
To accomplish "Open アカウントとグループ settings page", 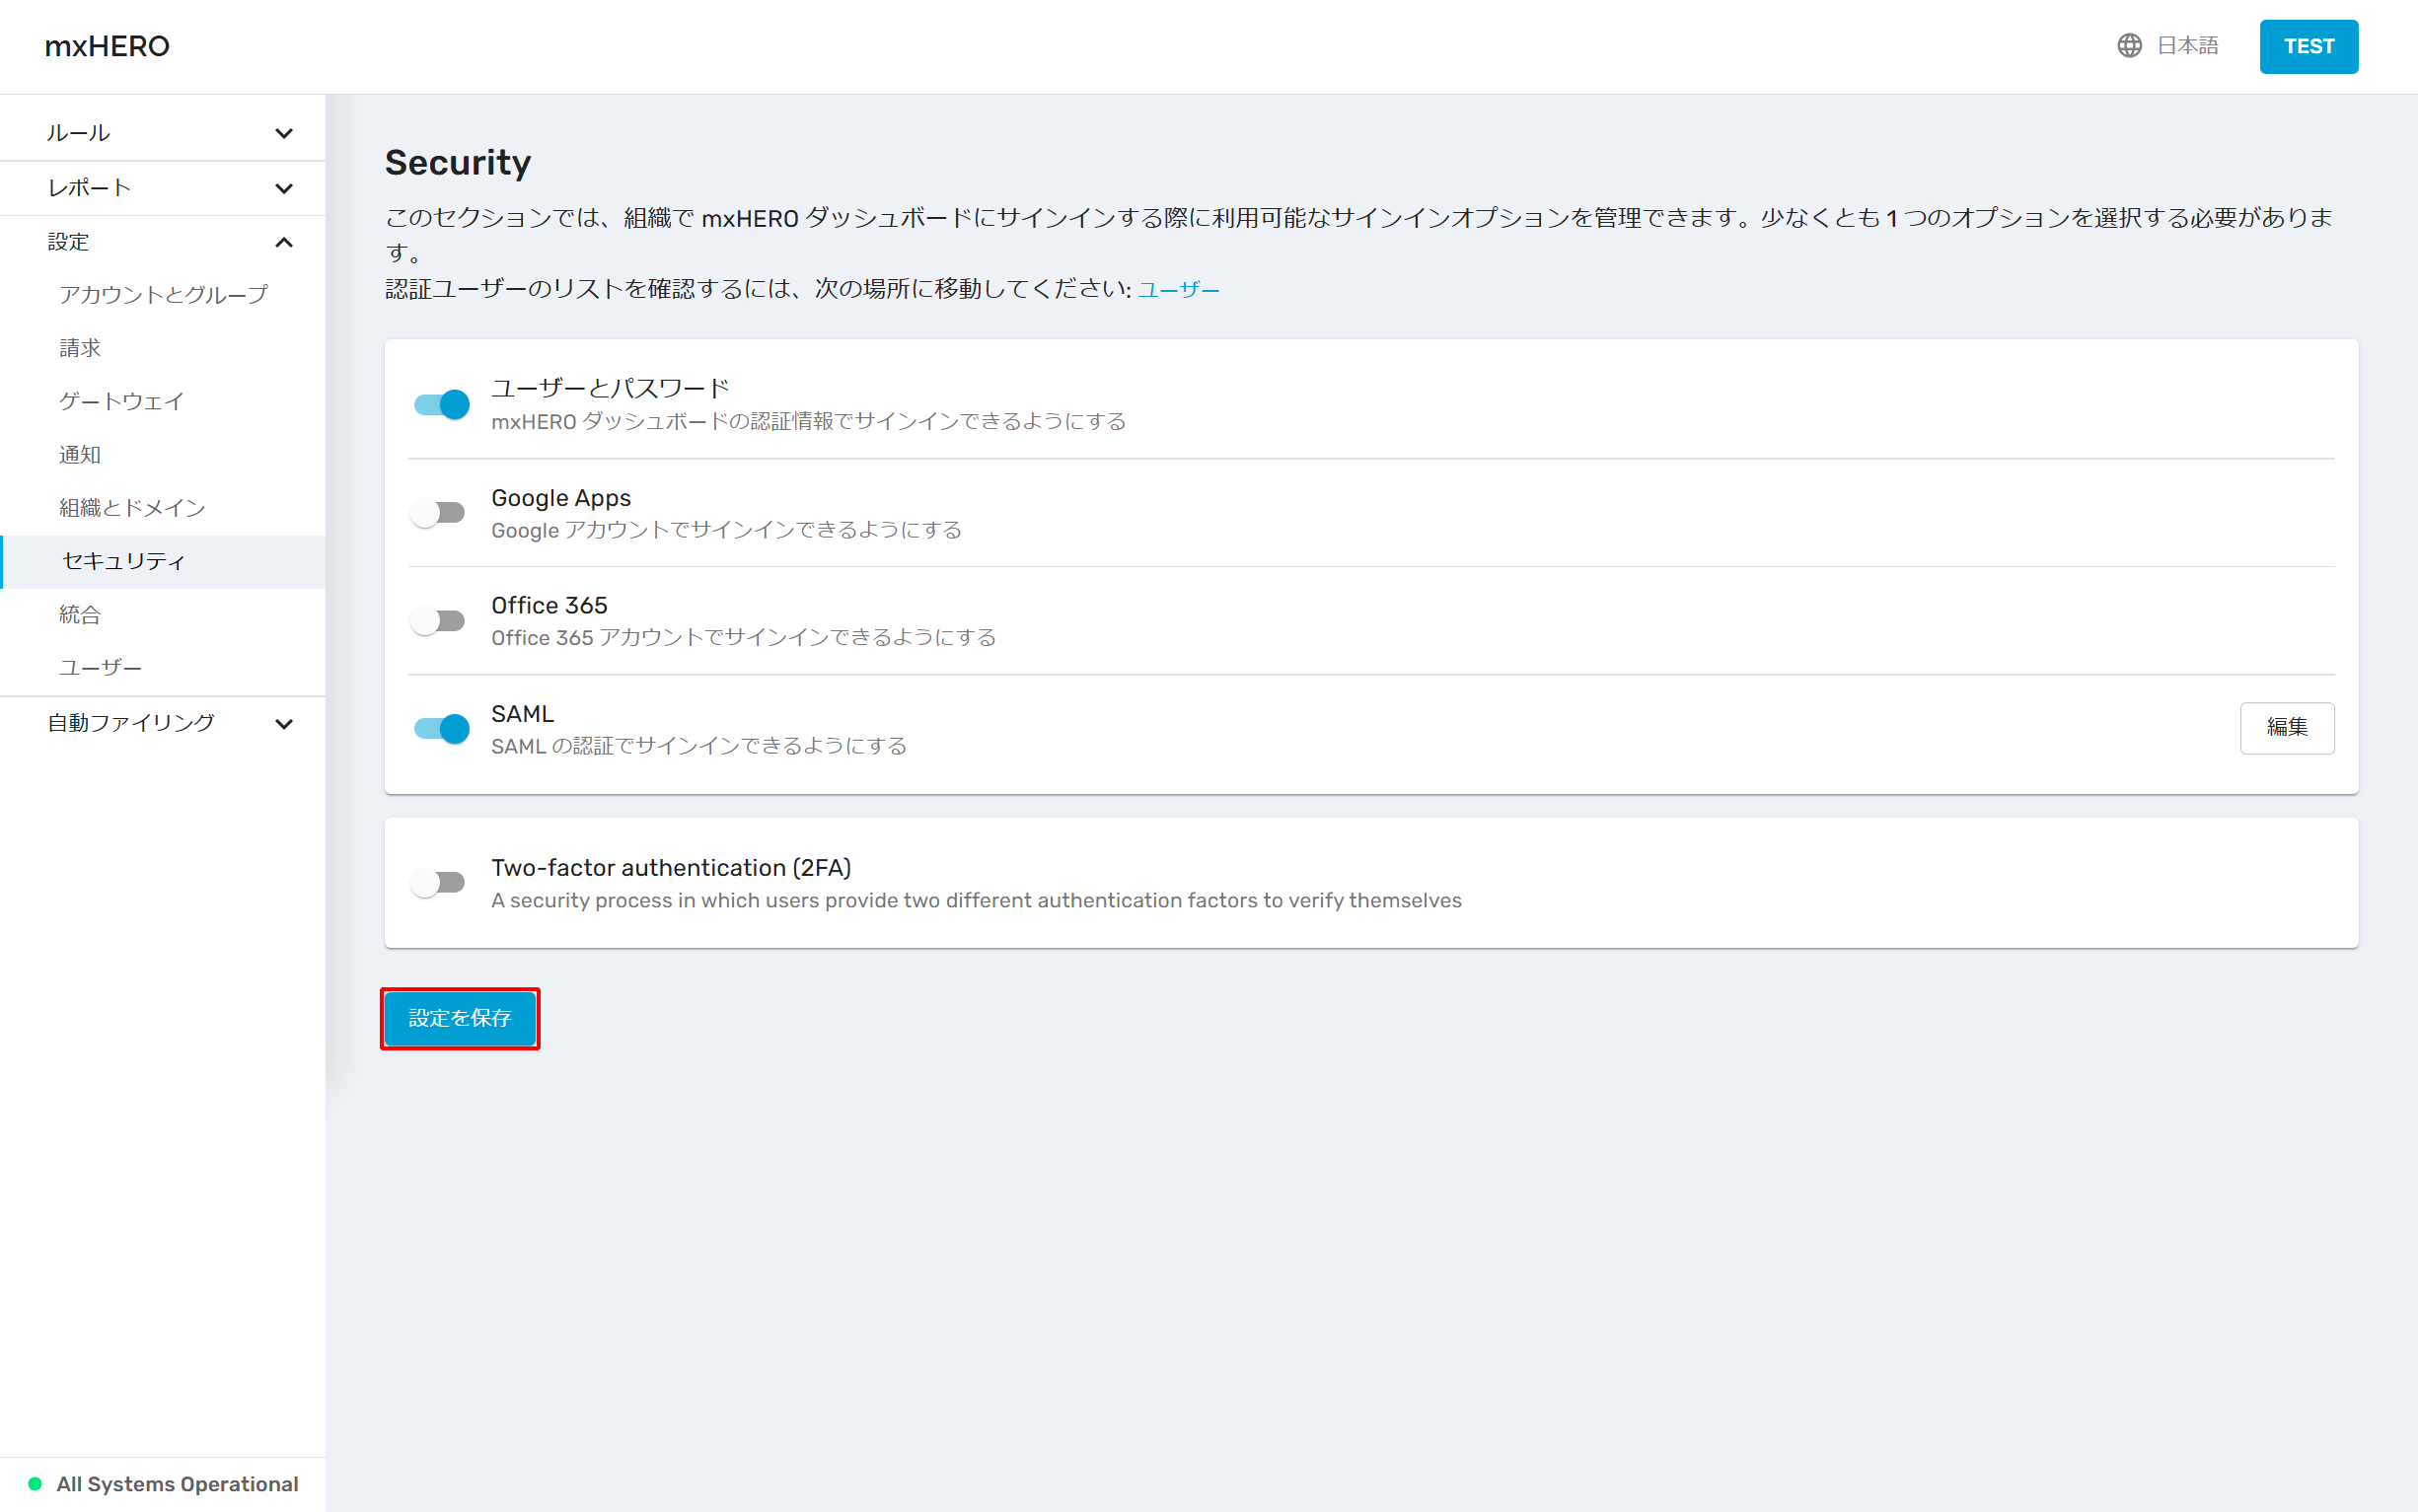I will [163, 294].
